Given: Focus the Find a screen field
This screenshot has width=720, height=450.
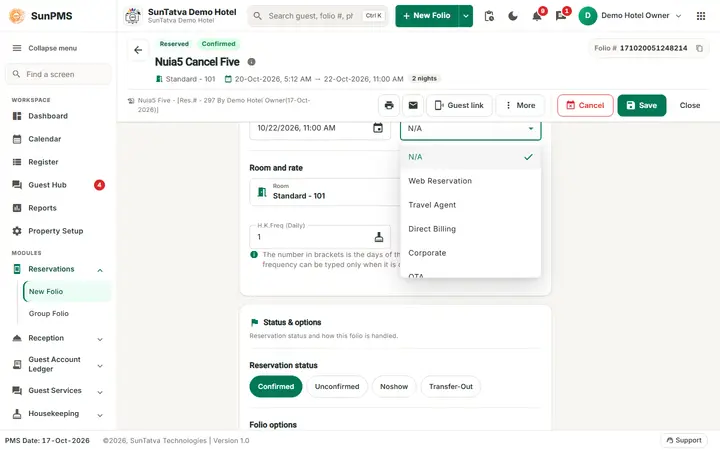Looking at the screenshot, I should pyautogui.click(x=58, y=74).
